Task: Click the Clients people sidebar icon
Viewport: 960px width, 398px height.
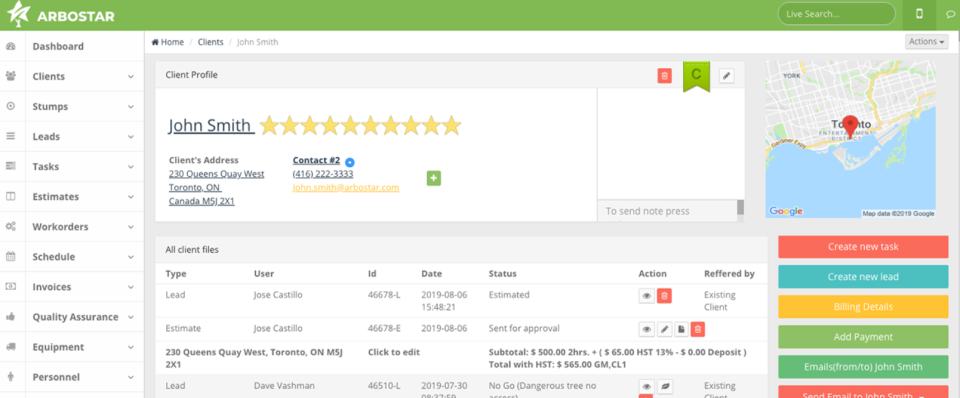Action: coord(10,77)
